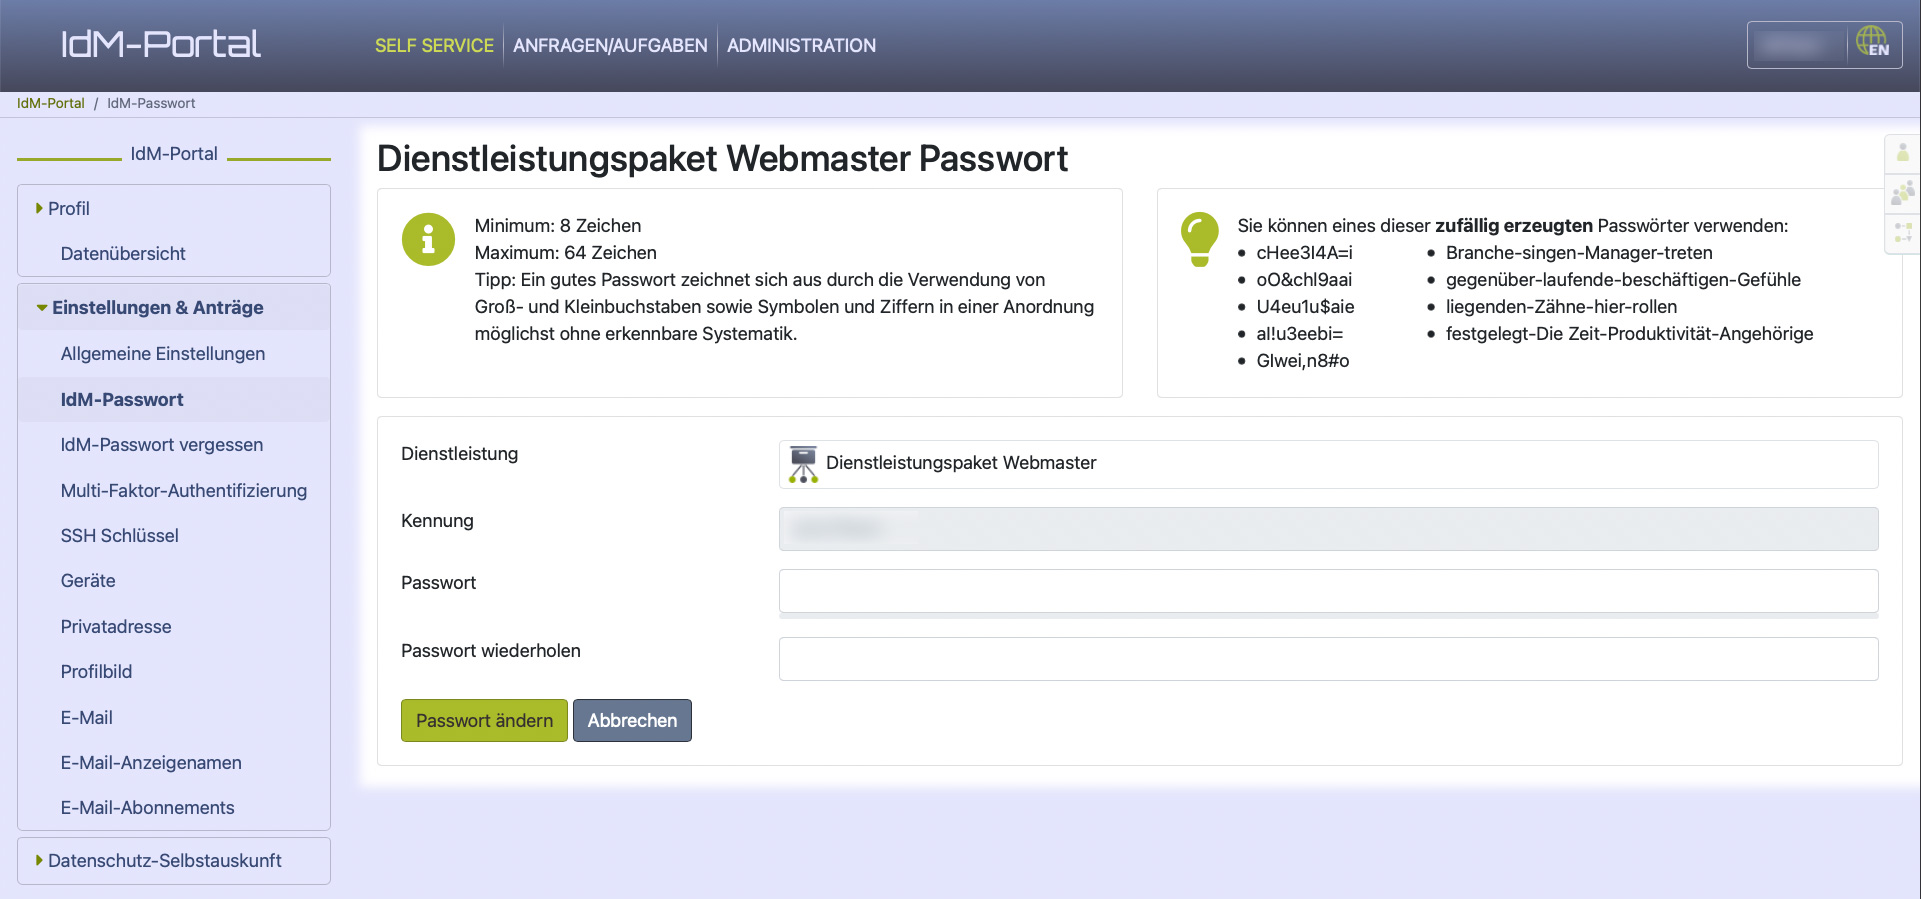Click the workflow diagram icon on right edge

click(x=1902, y=233)
